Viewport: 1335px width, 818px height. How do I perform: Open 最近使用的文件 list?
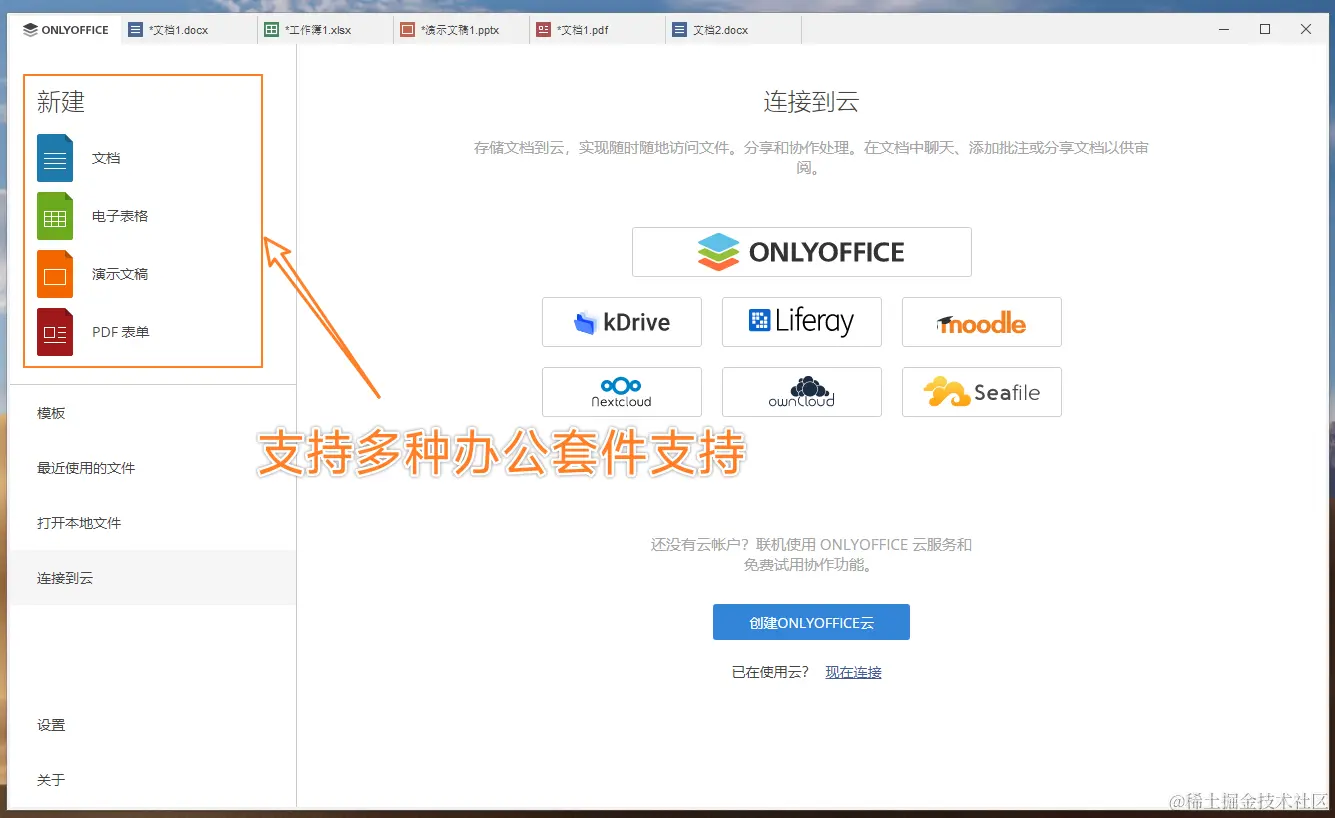coord(153,468)
